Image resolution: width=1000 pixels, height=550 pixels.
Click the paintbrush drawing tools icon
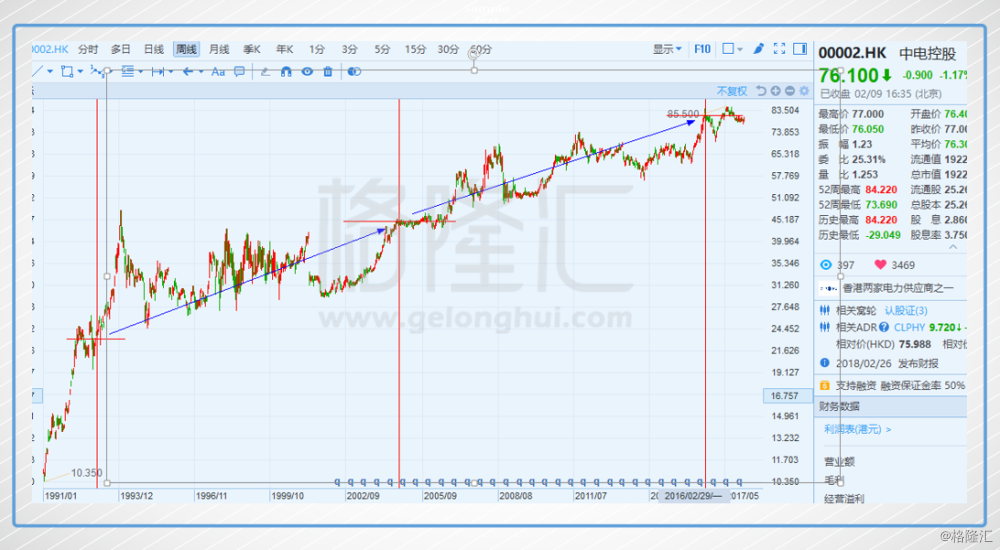click(x=758, y=48)
